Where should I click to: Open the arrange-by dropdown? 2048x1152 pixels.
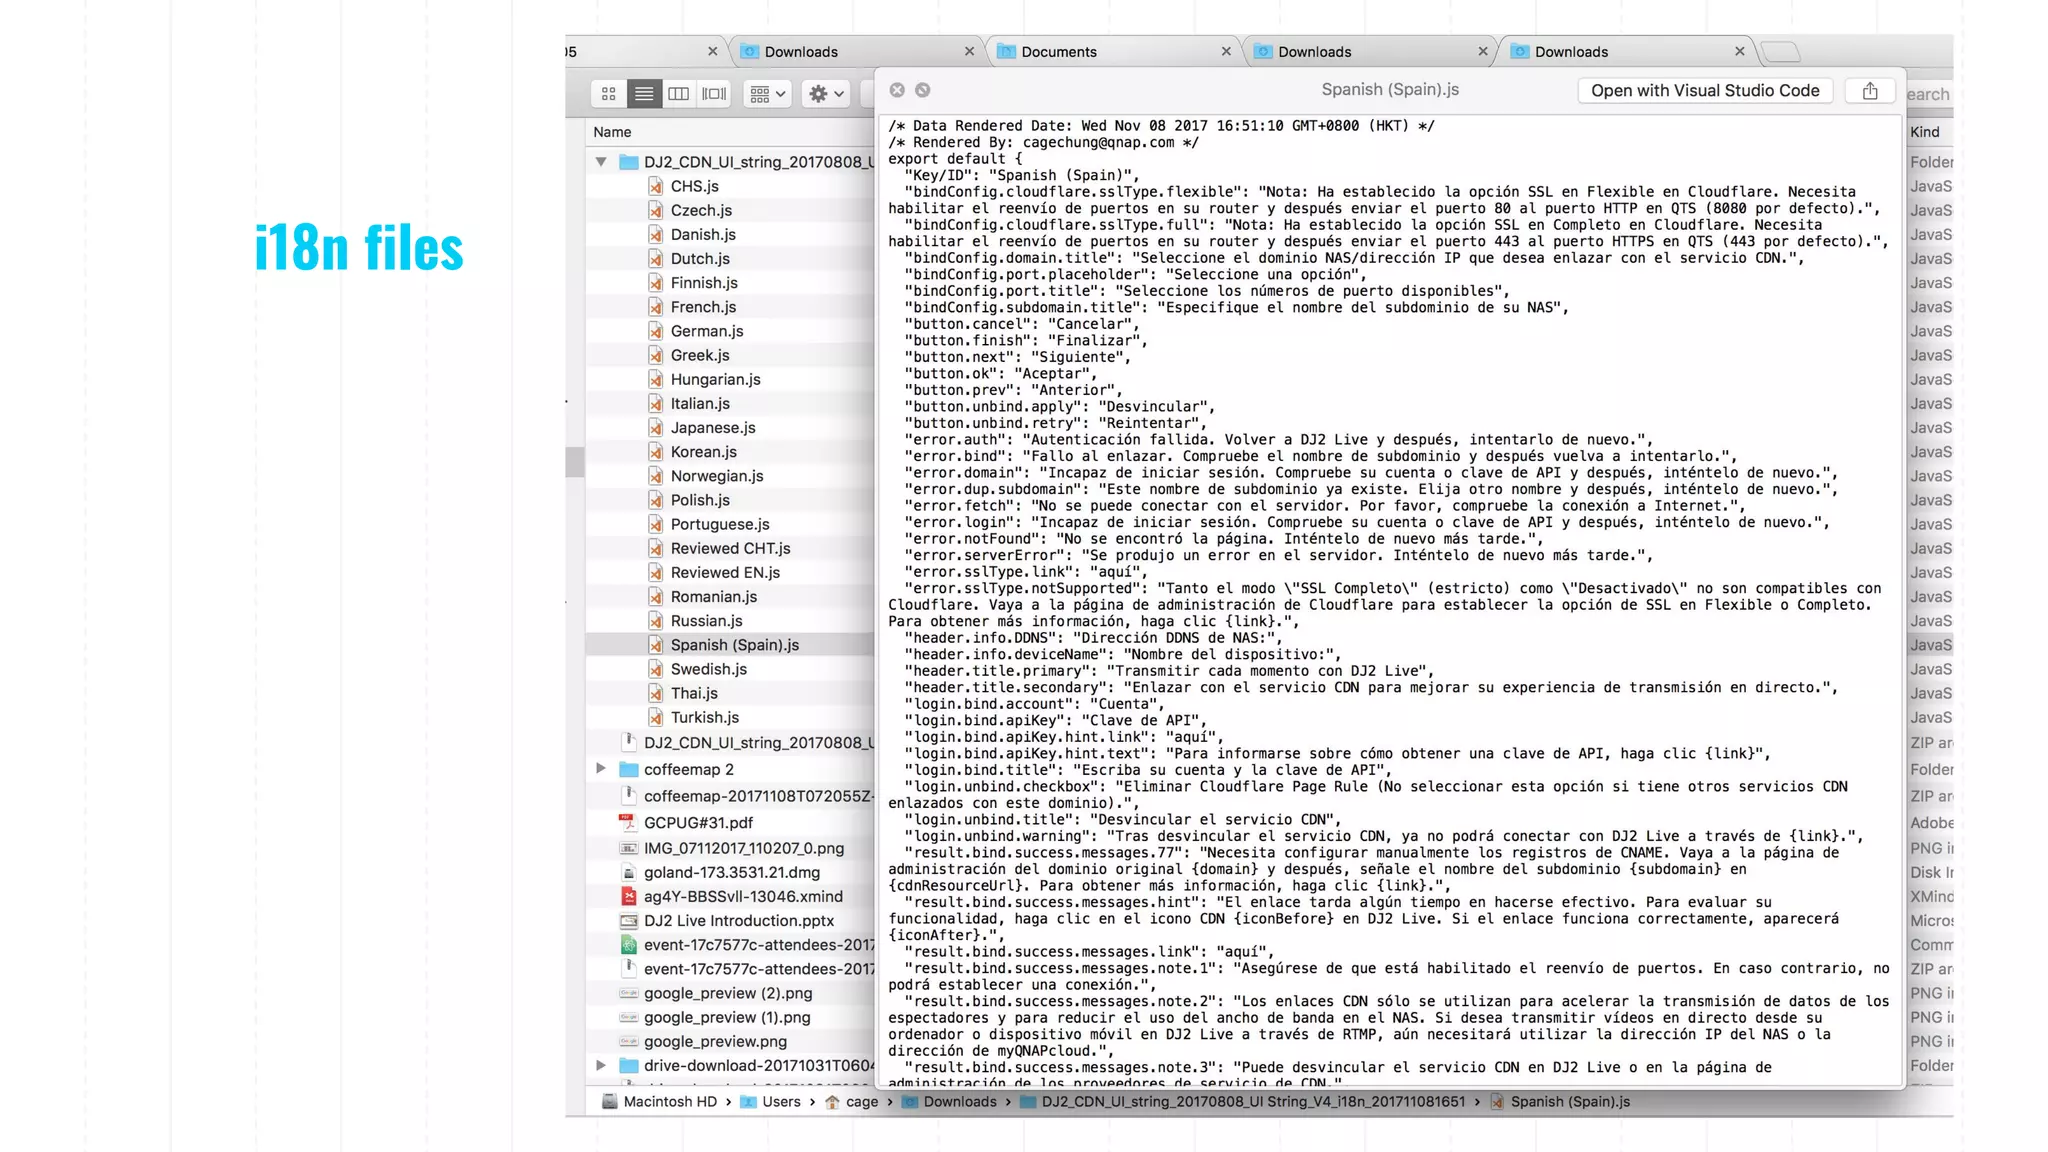coord(768,94)
